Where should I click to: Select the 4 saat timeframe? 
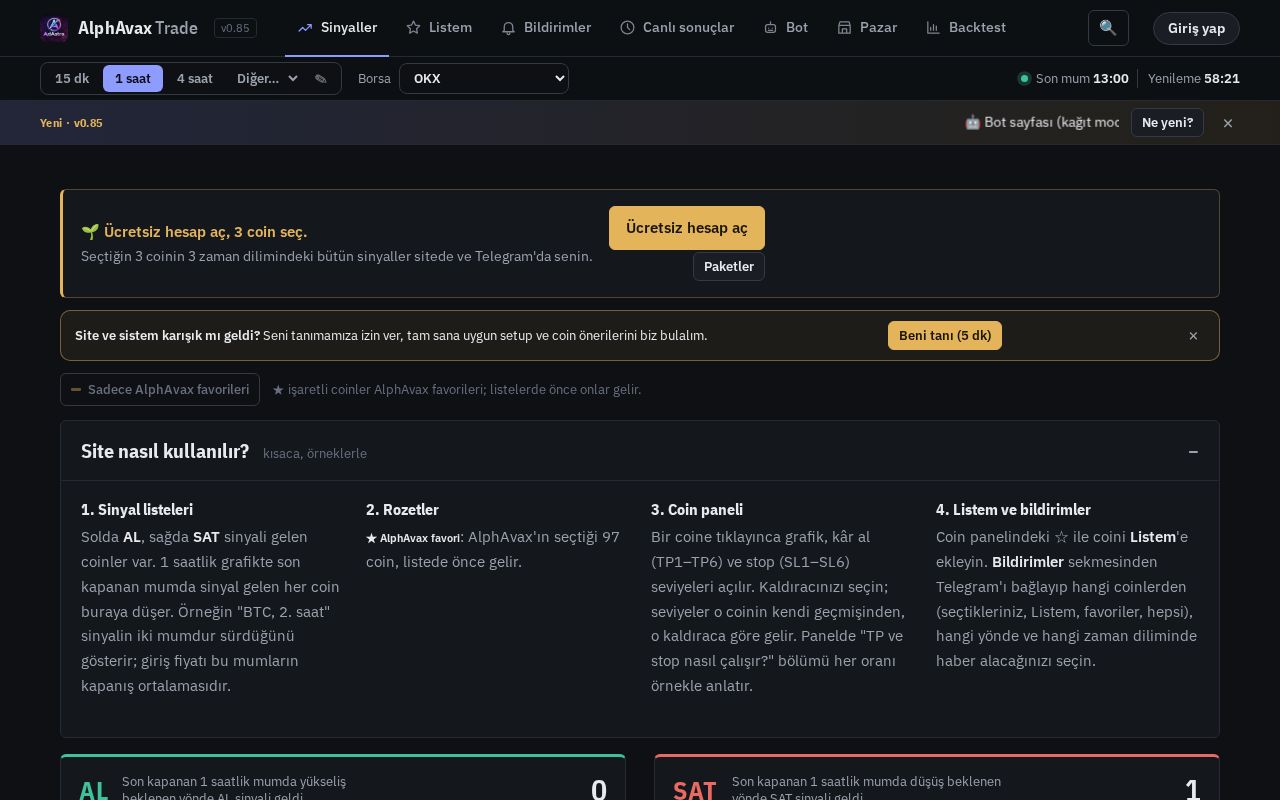coord(195,78)
